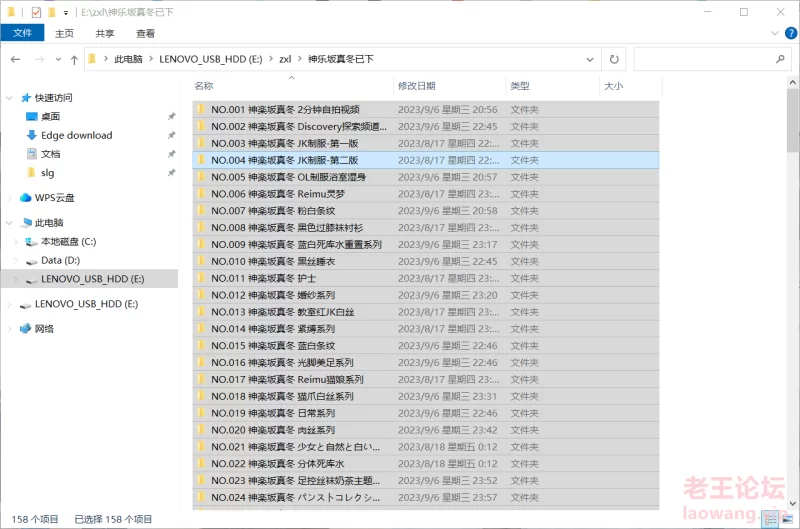The height and width of the screenshot is (529, 800).
Task: Switch to large icons view in status bar
Action: pyautogui.click(x=787, y=519)
